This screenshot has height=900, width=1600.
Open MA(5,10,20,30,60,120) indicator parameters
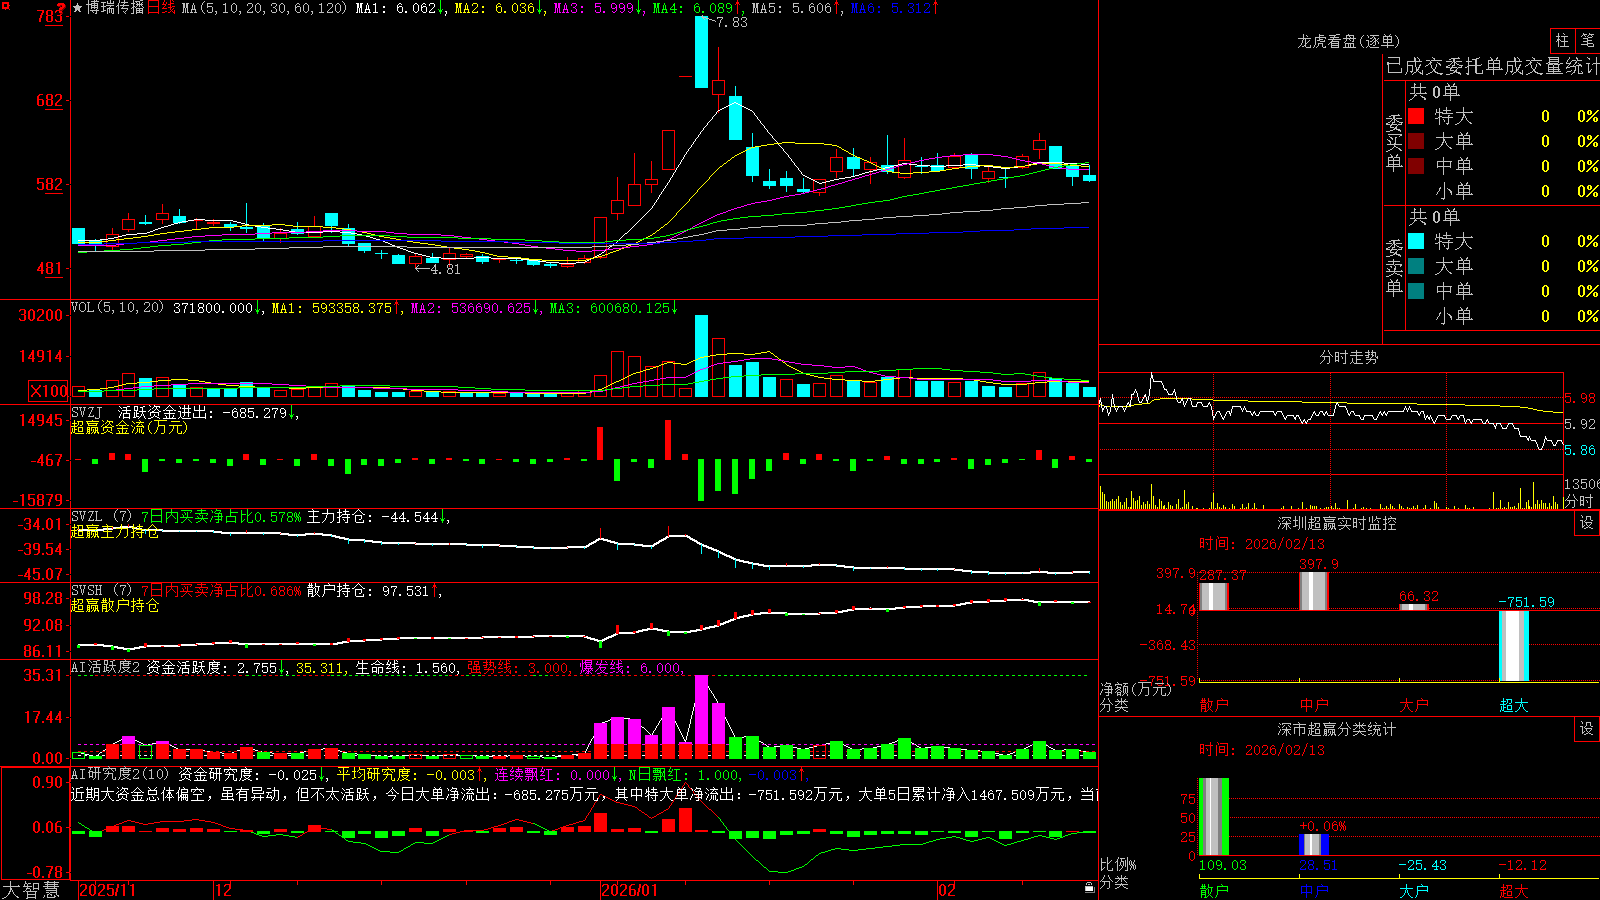click(x=264, y=8)
